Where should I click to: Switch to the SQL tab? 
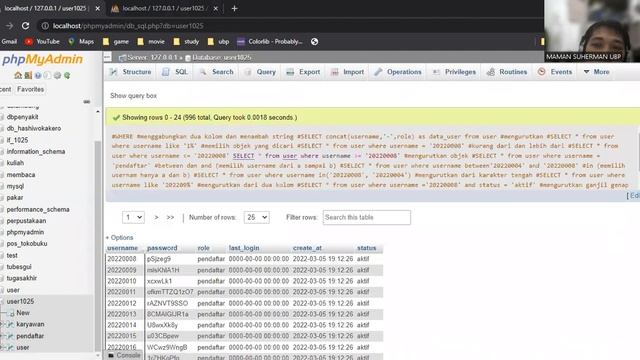175,72
